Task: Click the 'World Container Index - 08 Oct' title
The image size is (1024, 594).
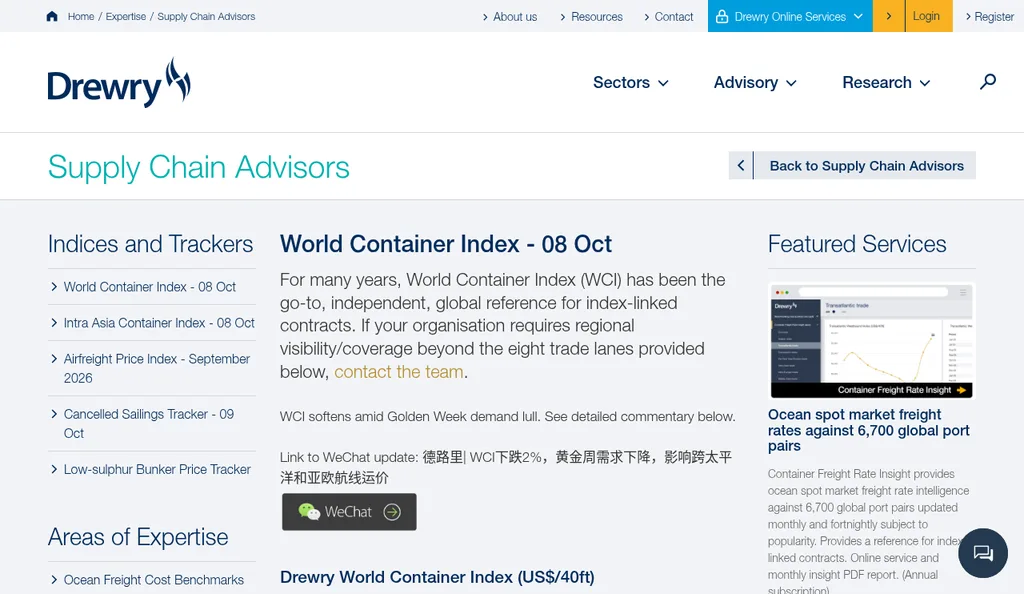Action: [x=445, y=244]
